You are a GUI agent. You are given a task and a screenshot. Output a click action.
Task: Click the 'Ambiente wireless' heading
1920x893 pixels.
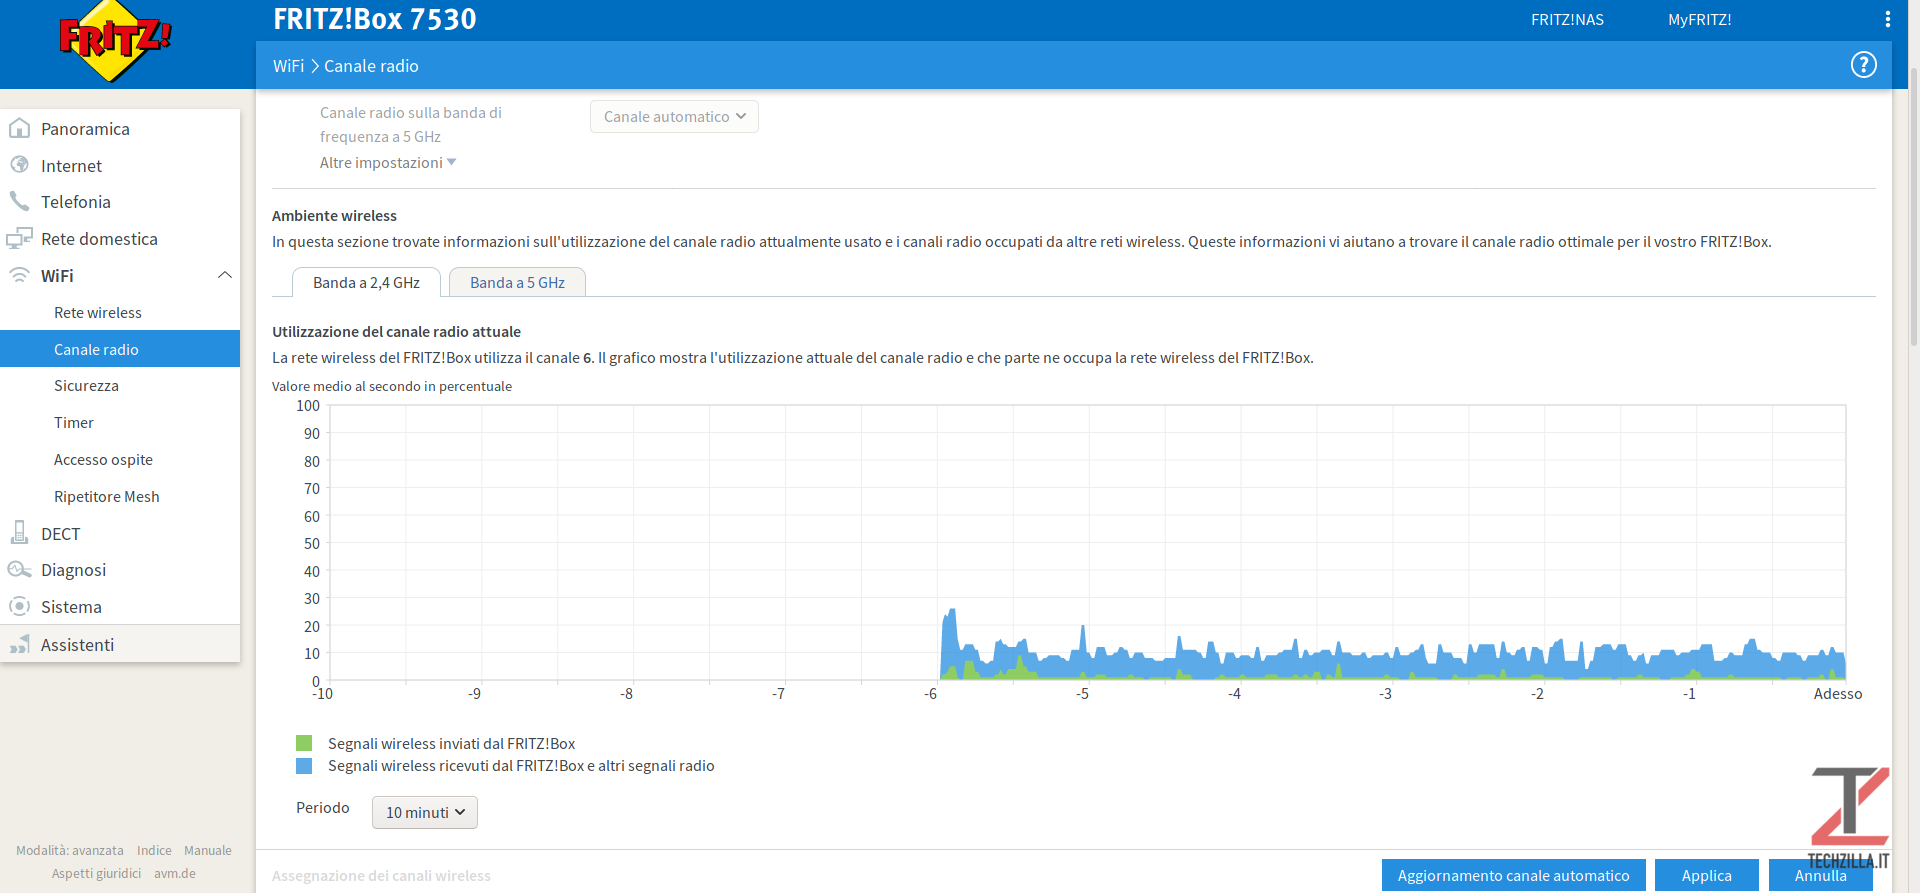click(334, 215)
